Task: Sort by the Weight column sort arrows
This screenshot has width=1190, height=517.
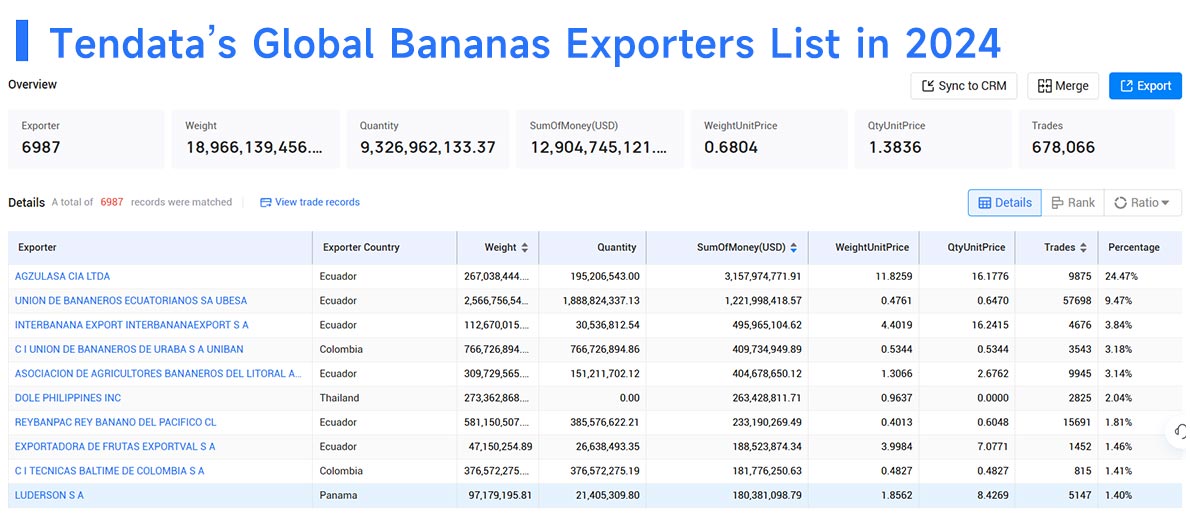Action: (x=524, y=247)
